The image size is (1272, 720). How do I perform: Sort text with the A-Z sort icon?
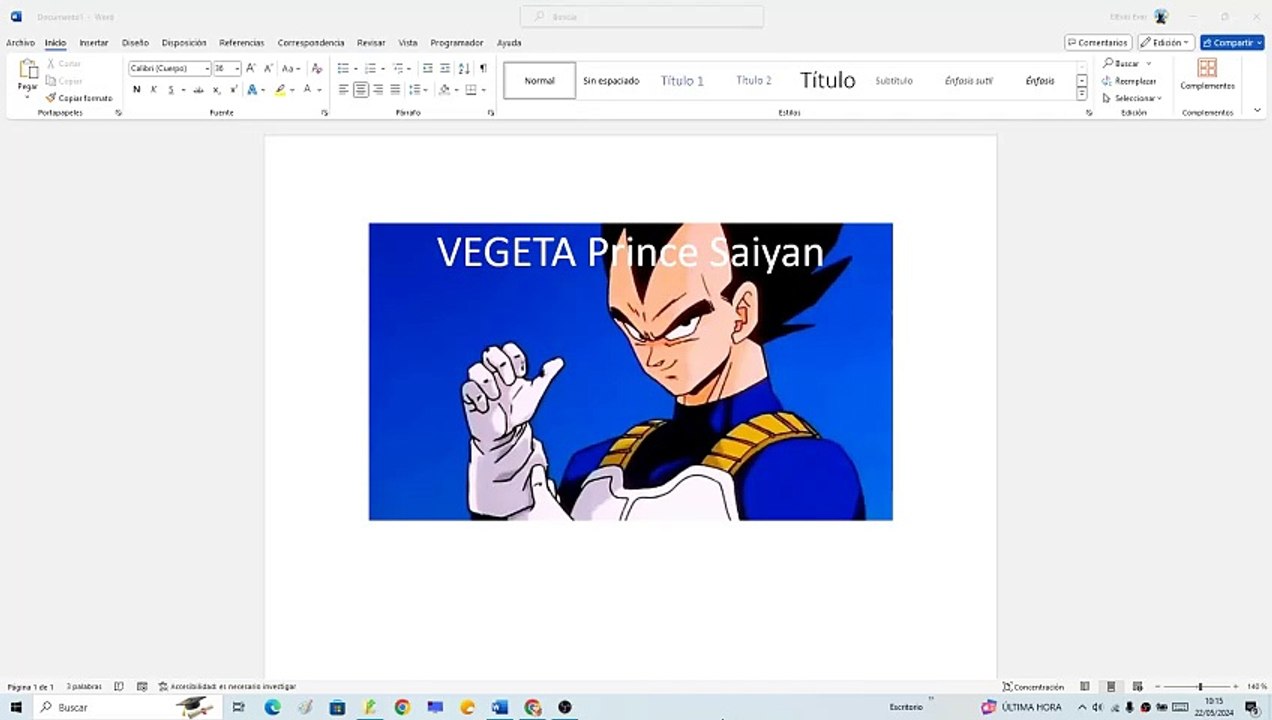click(464, 68)
